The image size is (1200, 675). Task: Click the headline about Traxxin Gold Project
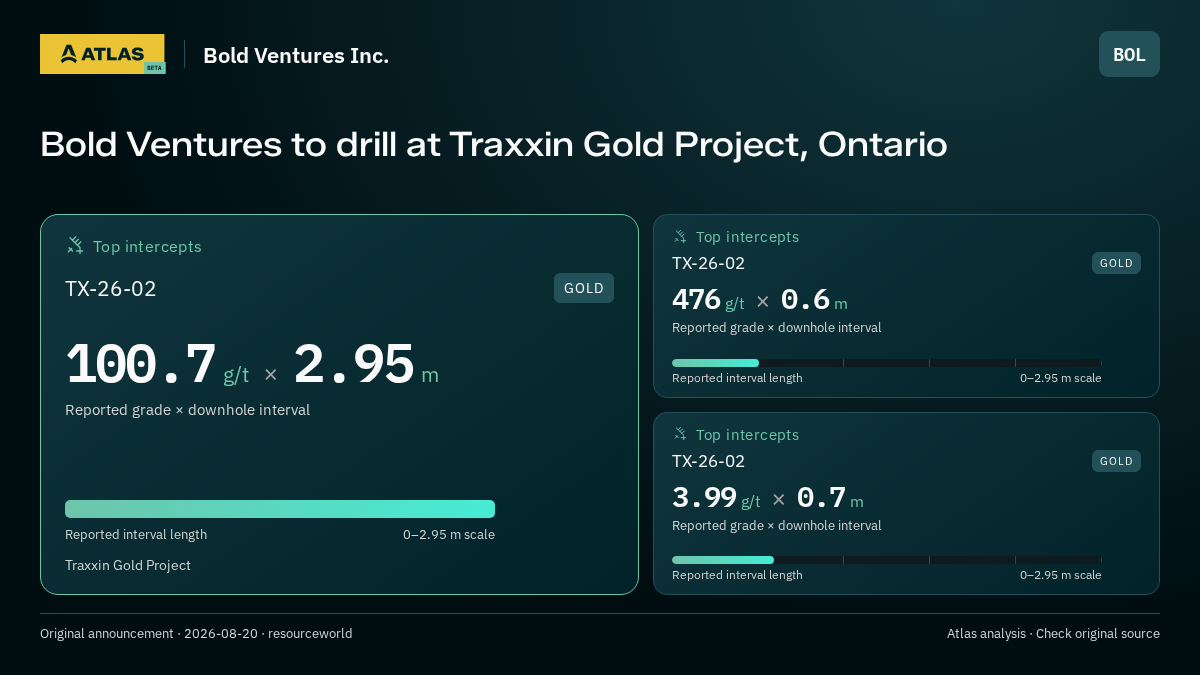tap(494, 145)
